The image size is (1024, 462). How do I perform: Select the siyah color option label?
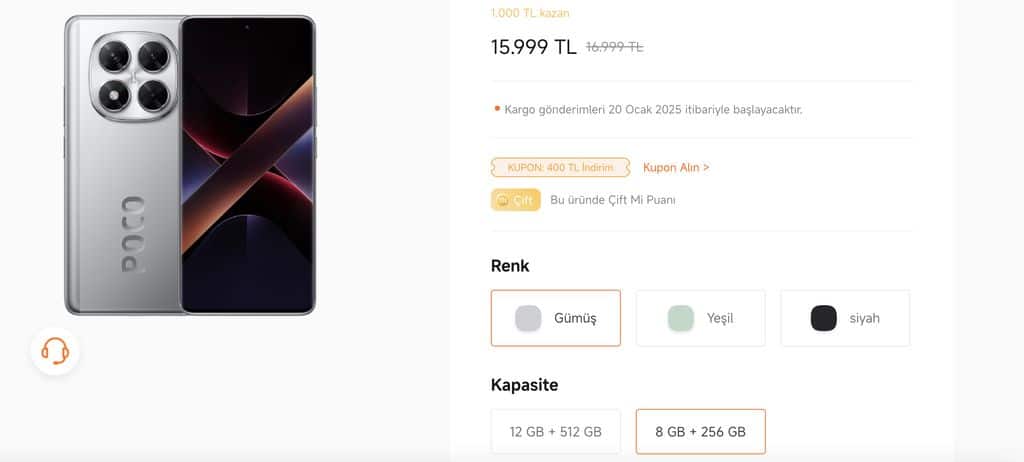(864, 318)
